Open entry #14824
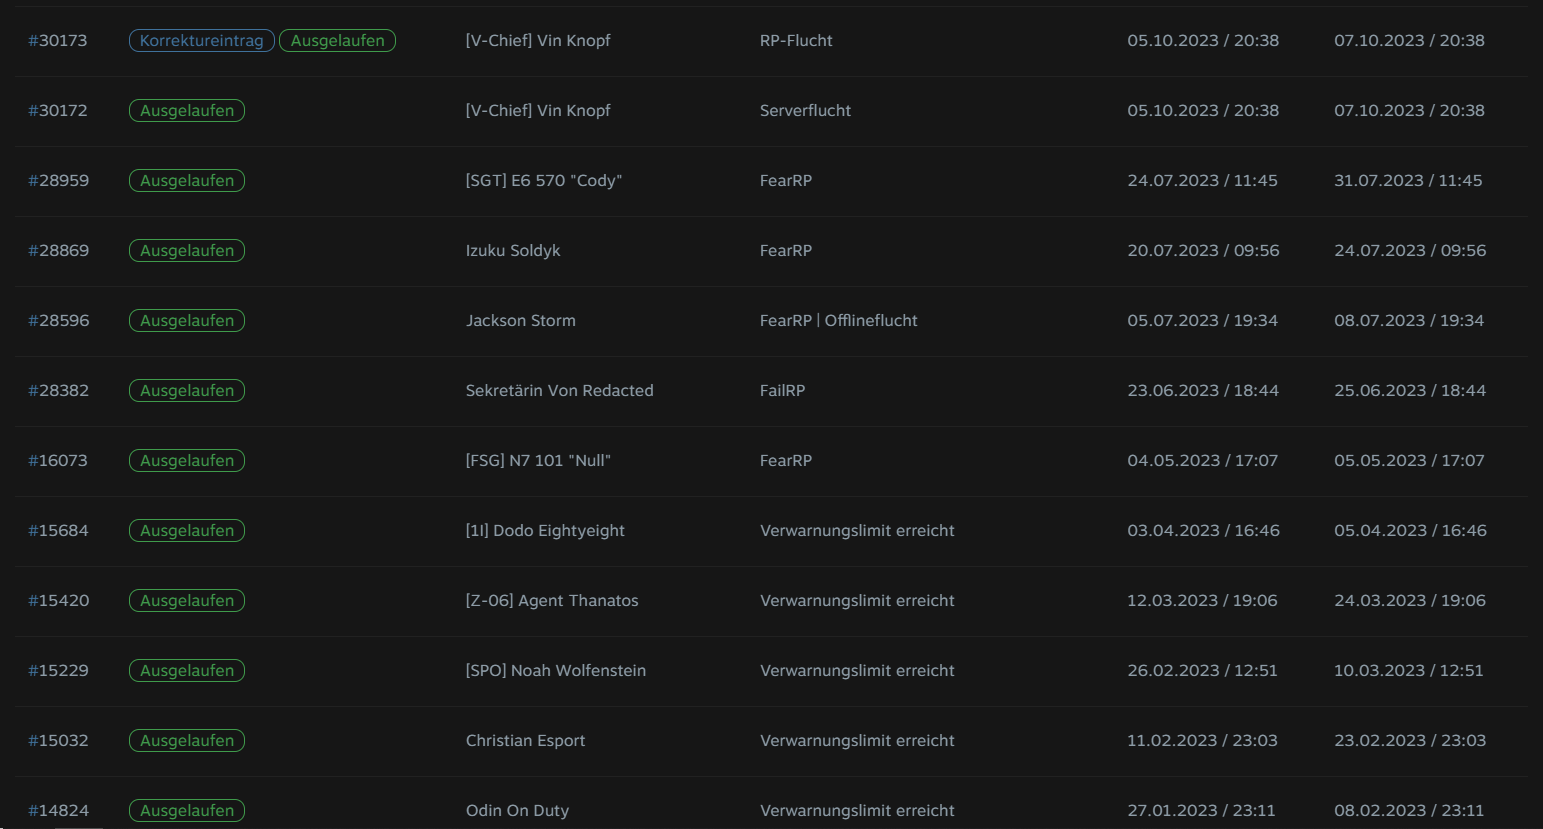This screenshot has width=1543, height=829. [x=58, y=811]
